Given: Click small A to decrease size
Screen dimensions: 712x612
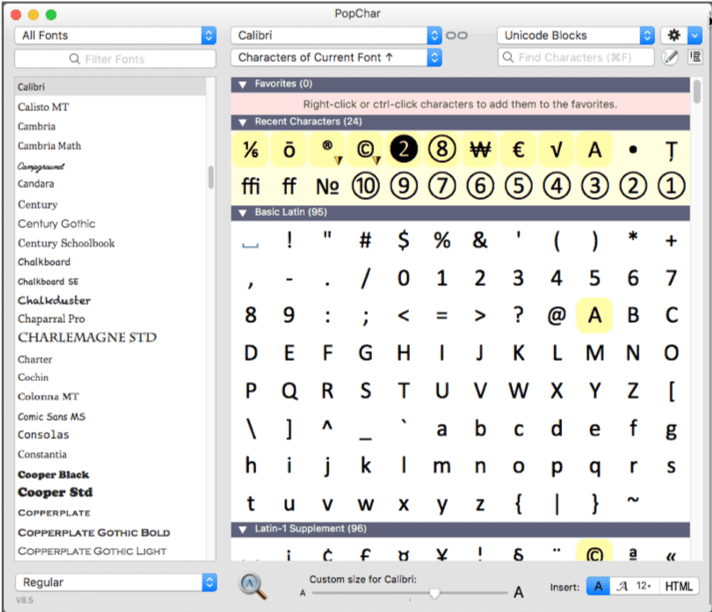Looking at the screenshot, I should click(x=302, y=593).
